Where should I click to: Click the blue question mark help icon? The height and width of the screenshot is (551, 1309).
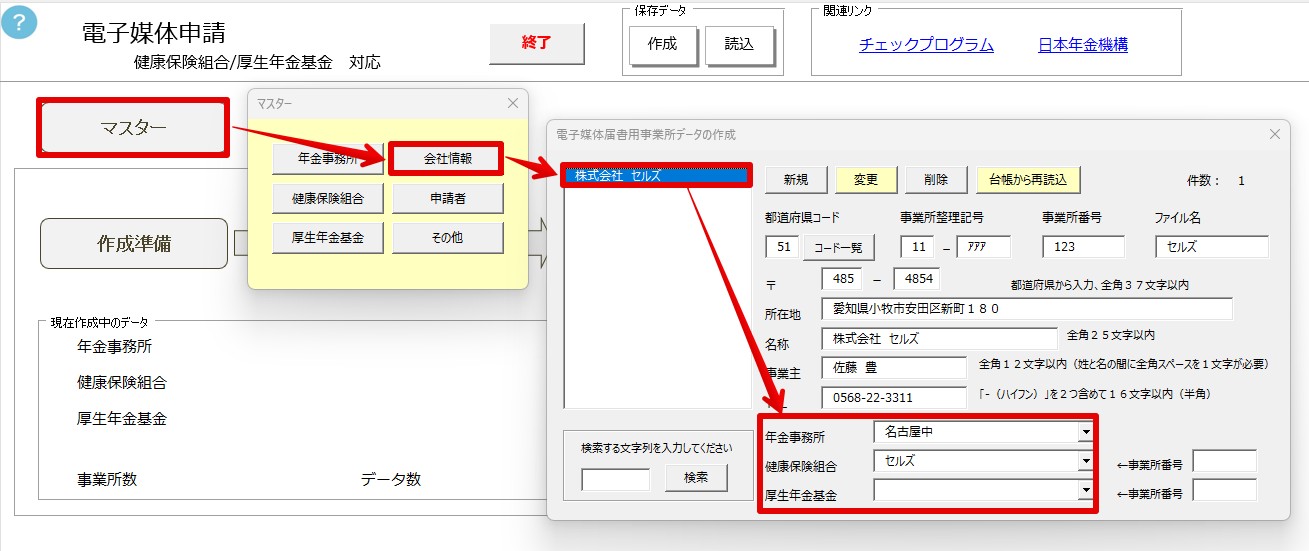19,22
